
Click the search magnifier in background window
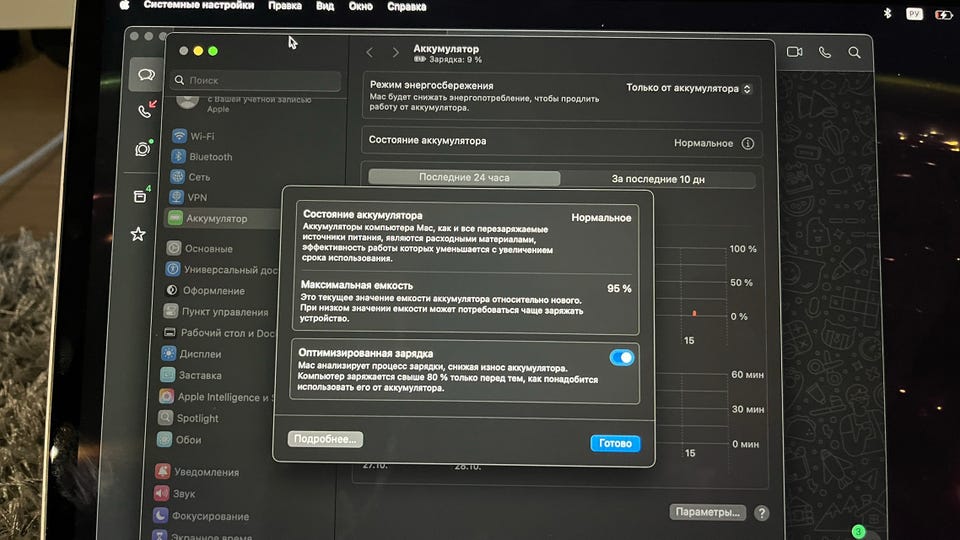point(854,53)
